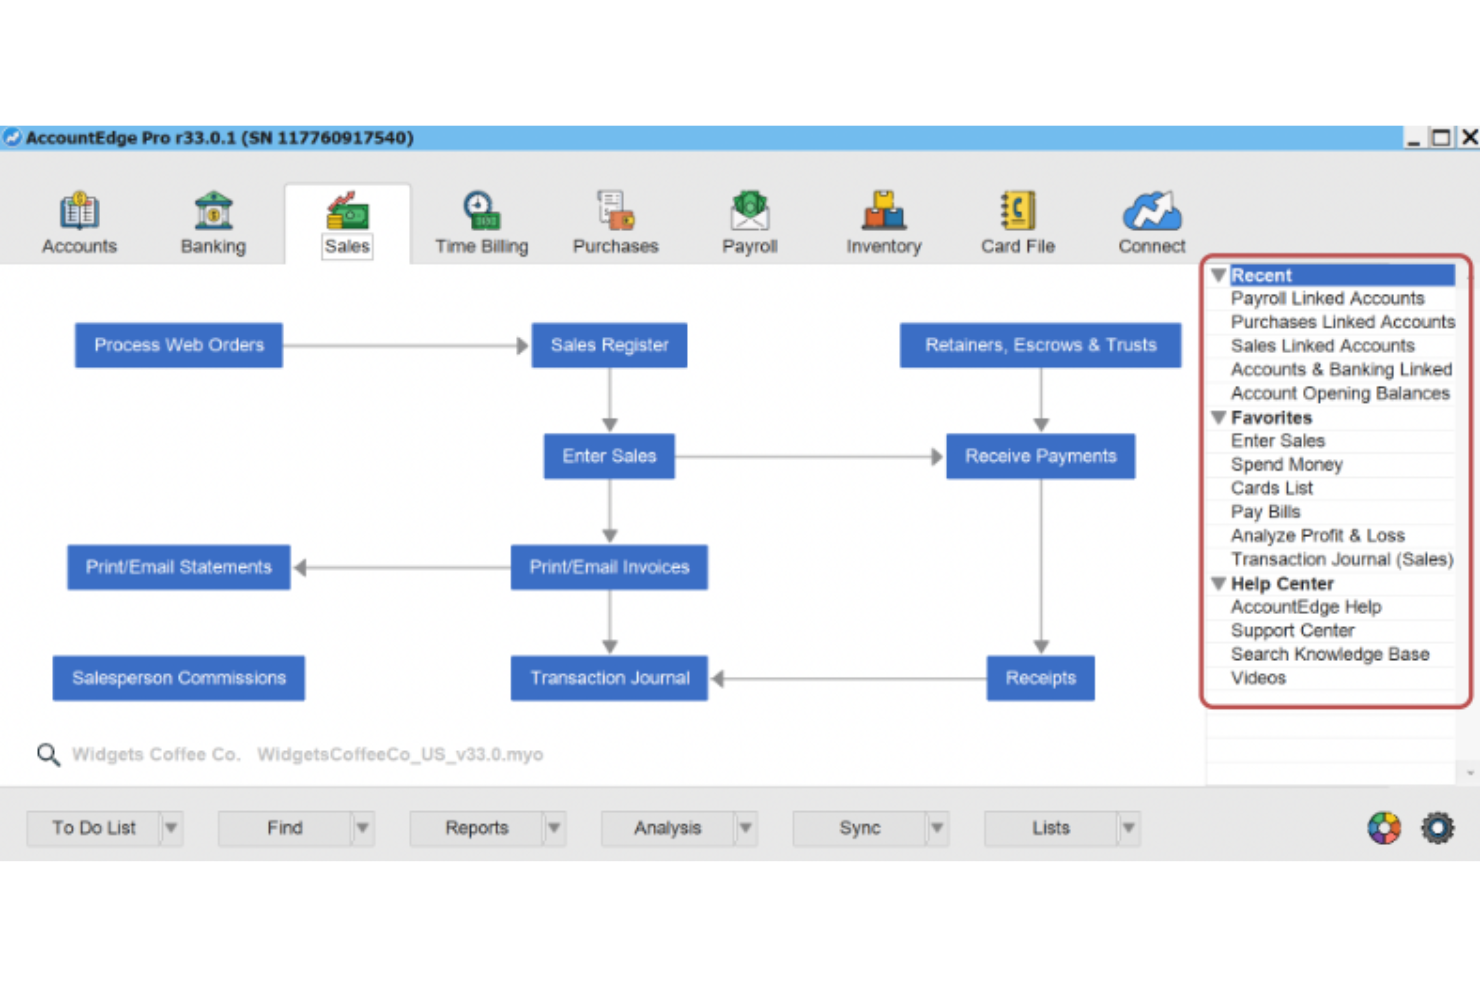Open the Purchases command center icon
Screen dimensions: 1480x987
pos(615,211)
